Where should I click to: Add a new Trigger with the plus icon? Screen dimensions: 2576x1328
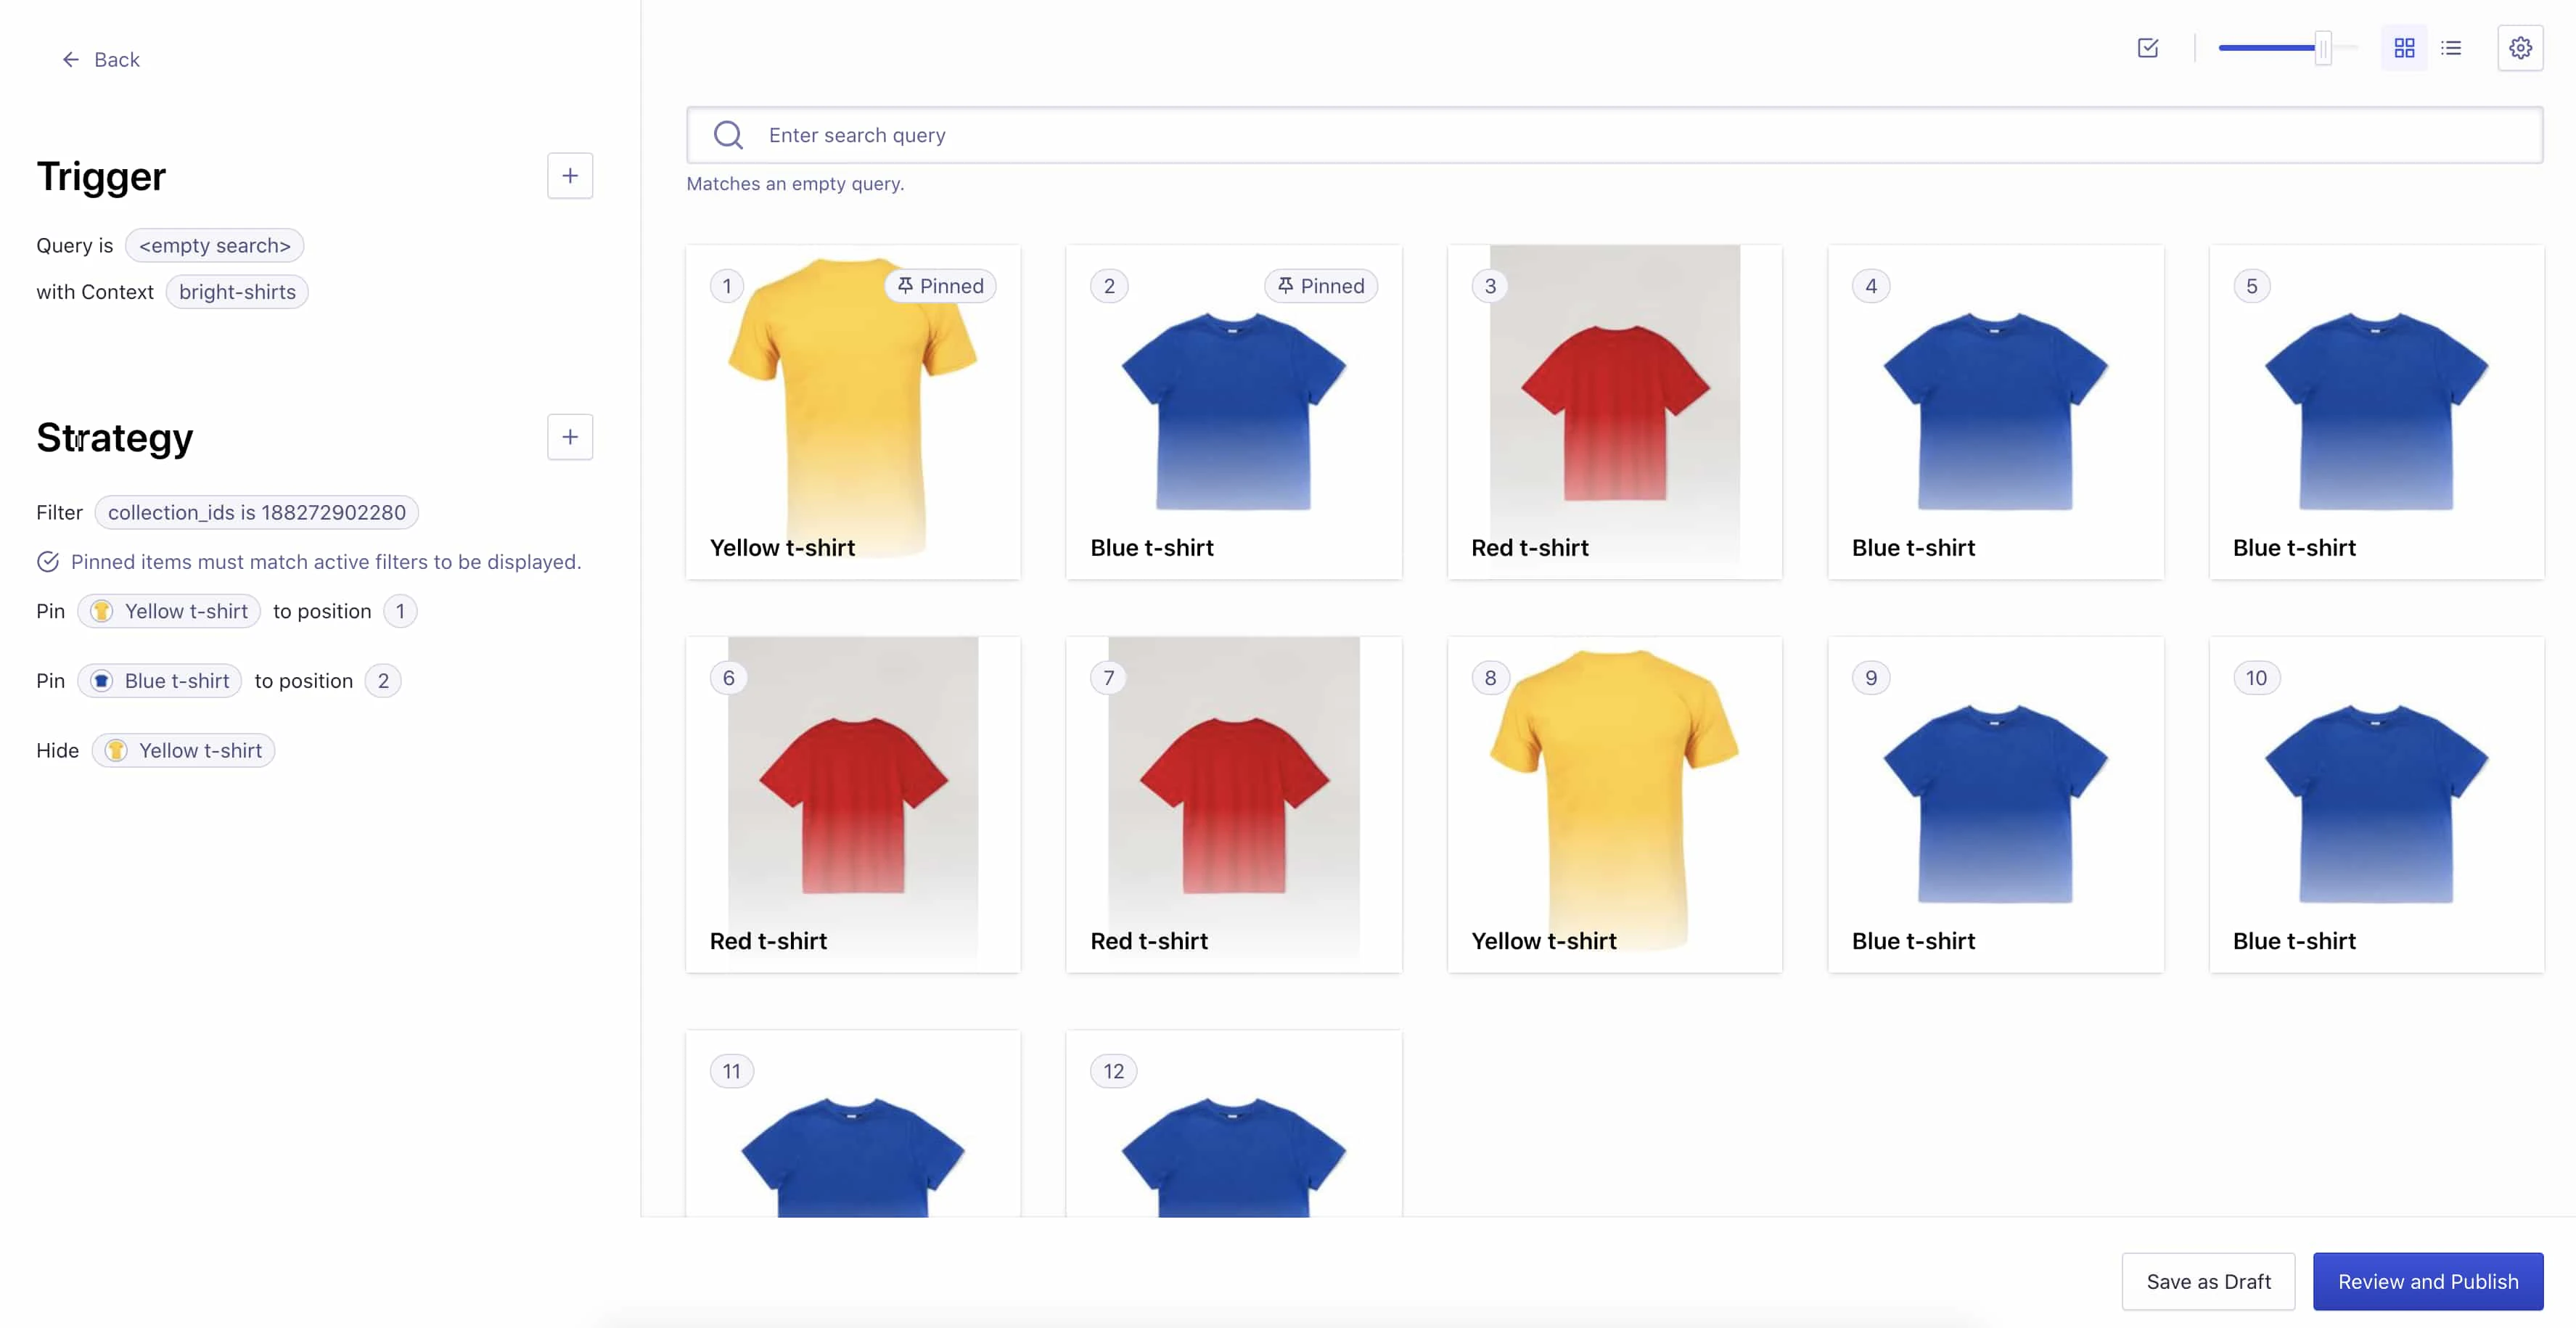(570, 175)
